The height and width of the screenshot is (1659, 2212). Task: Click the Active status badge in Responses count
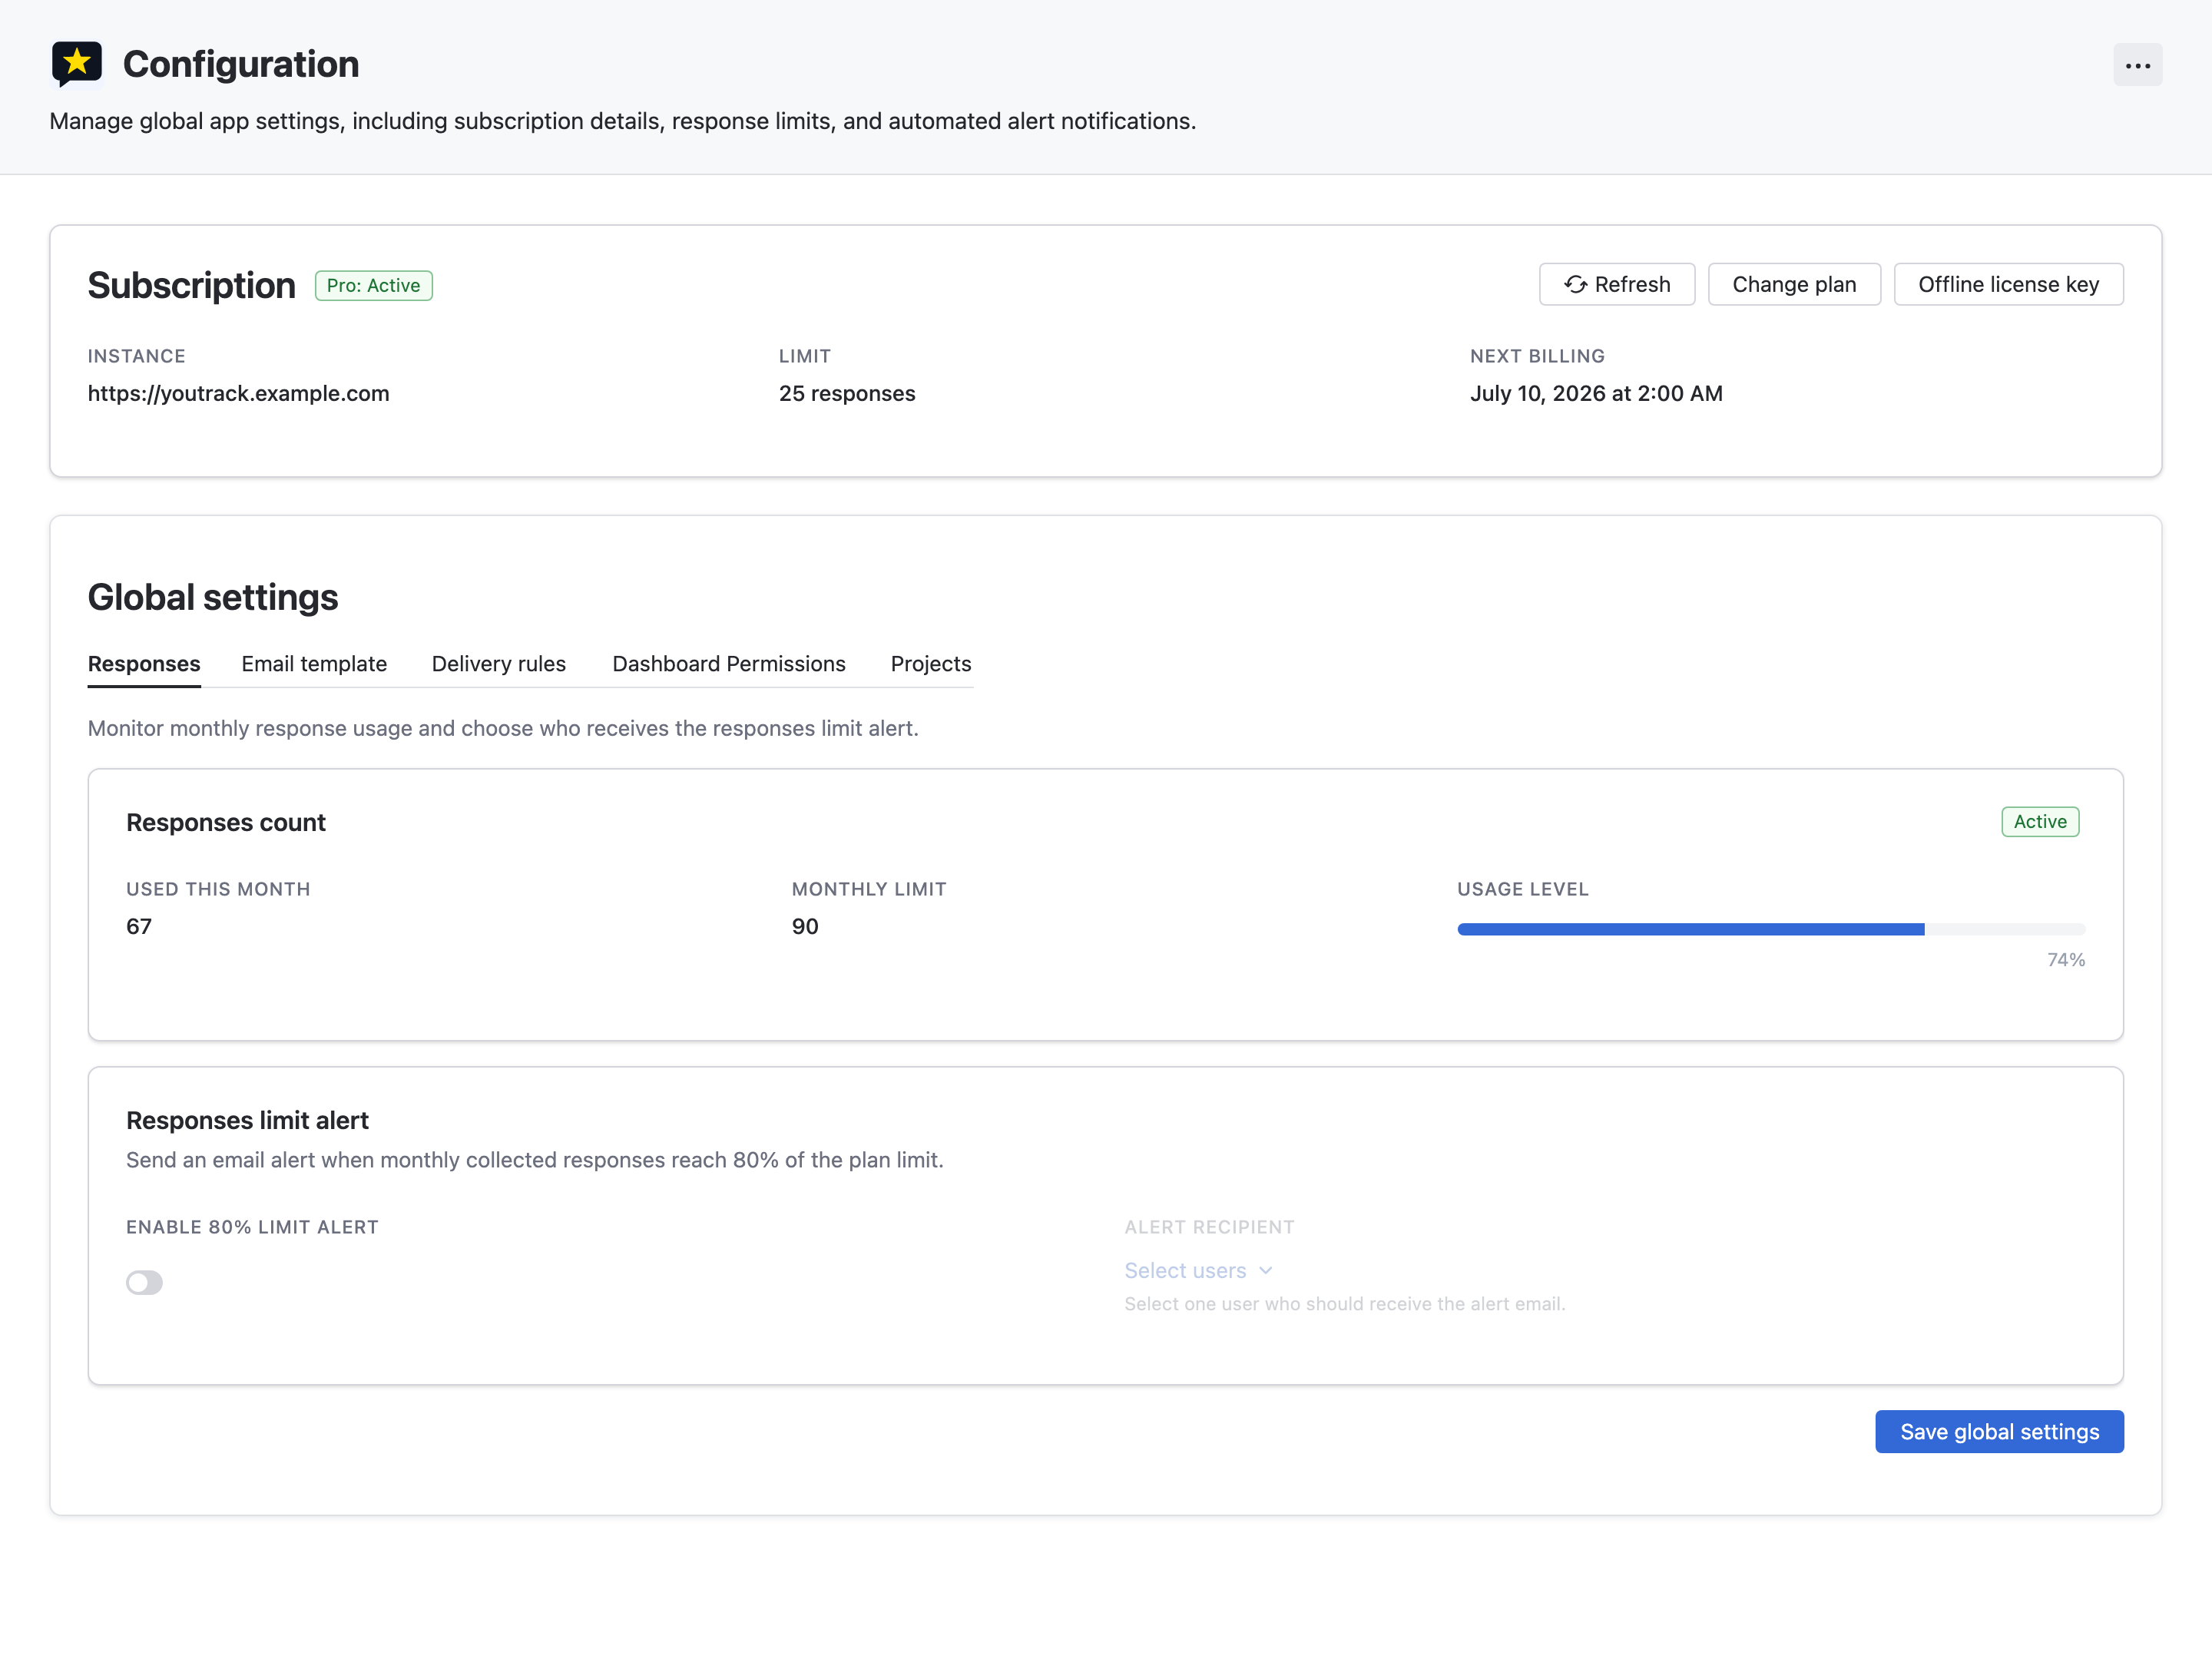[x=2040, y=822]
